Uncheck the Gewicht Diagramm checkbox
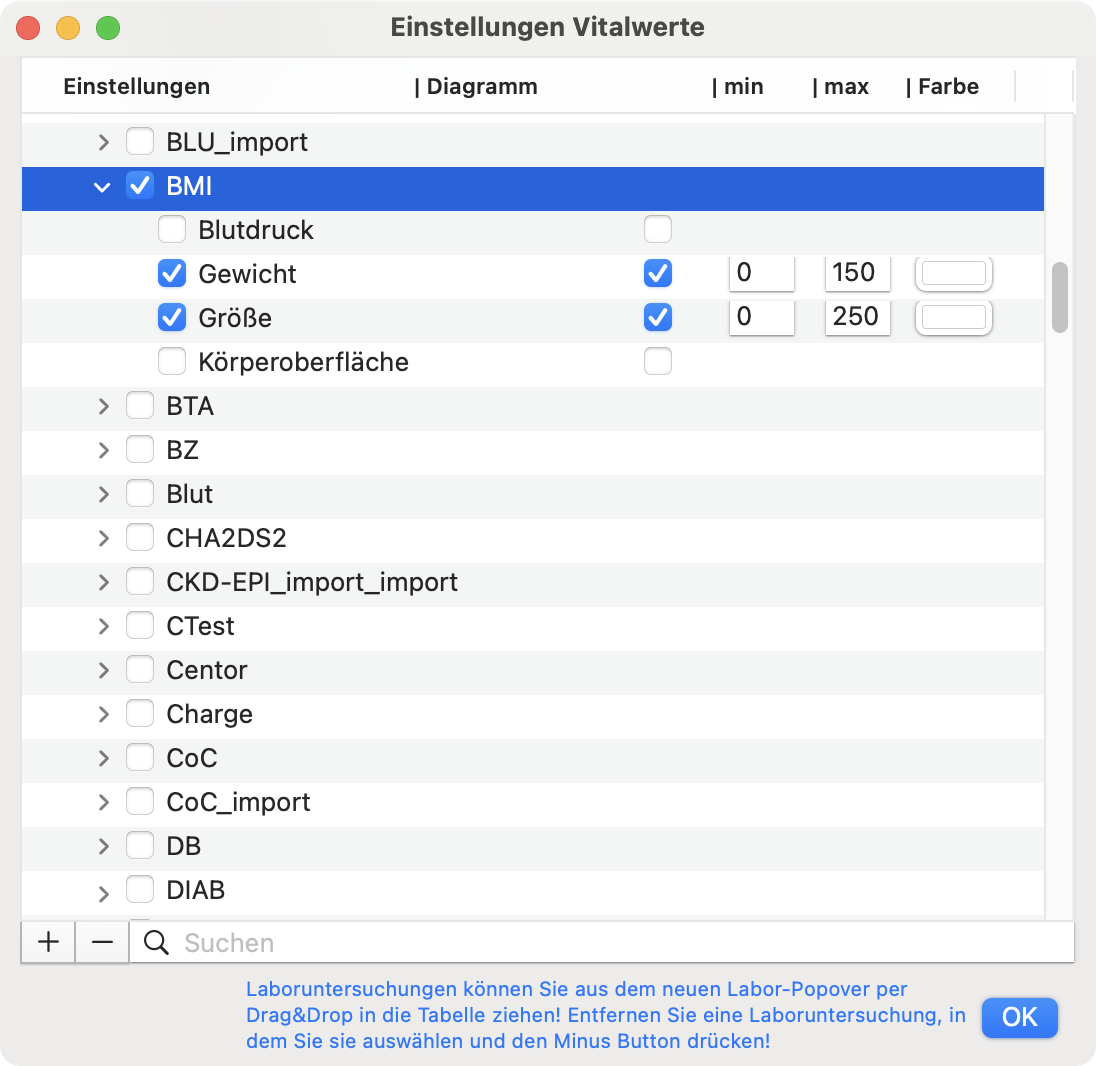Image resolution: width=1096 pixels, height=1066 pixels. click(x=658, y=273)
